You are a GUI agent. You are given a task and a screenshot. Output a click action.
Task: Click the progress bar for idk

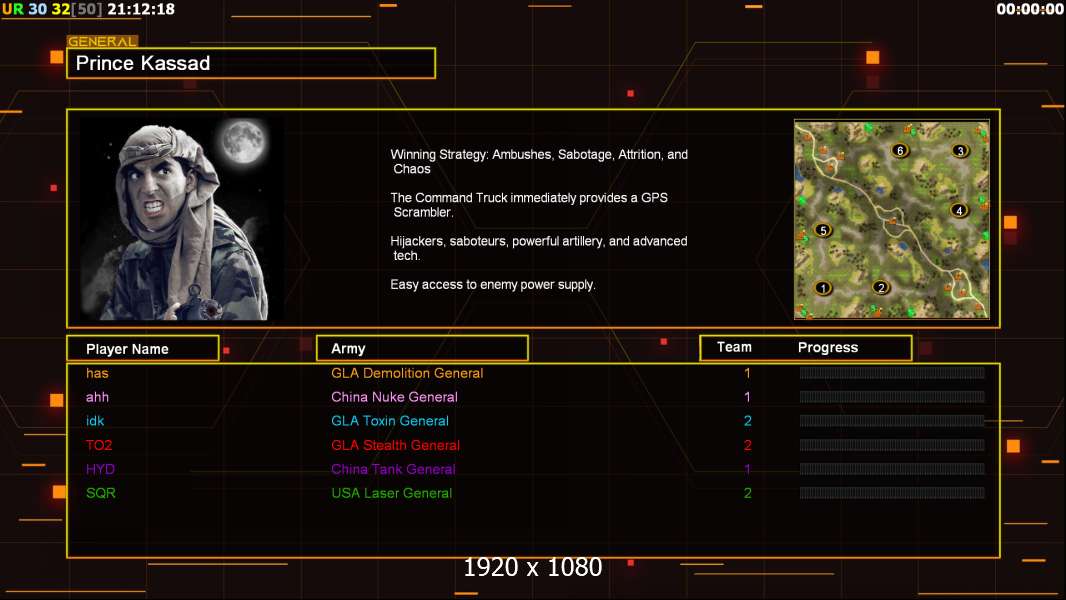(x=892, y=421)
